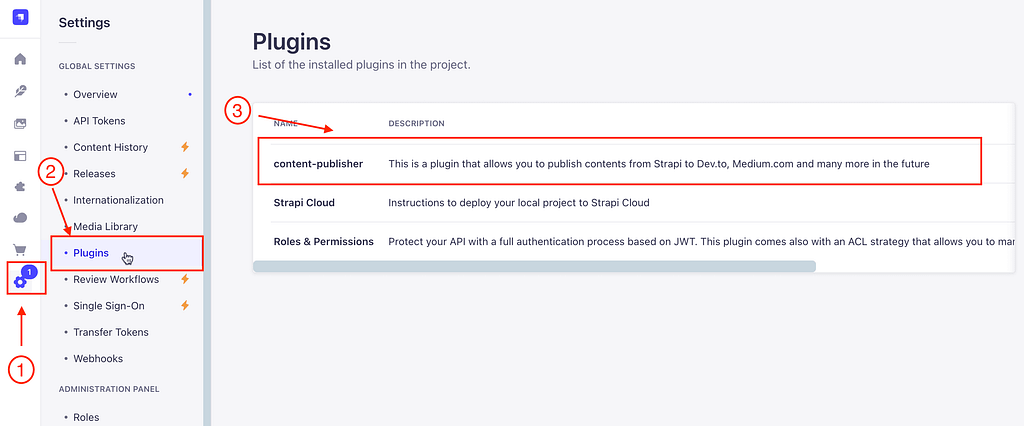Click lightning icon beside Single Sign-On
The height and width of the screenshot is (426, 1024).
tap(185, 306)
